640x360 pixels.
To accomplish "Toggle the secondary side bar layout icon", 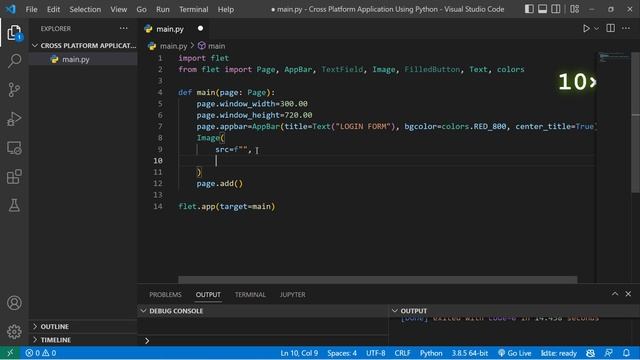I will click(x=556, y=9).
